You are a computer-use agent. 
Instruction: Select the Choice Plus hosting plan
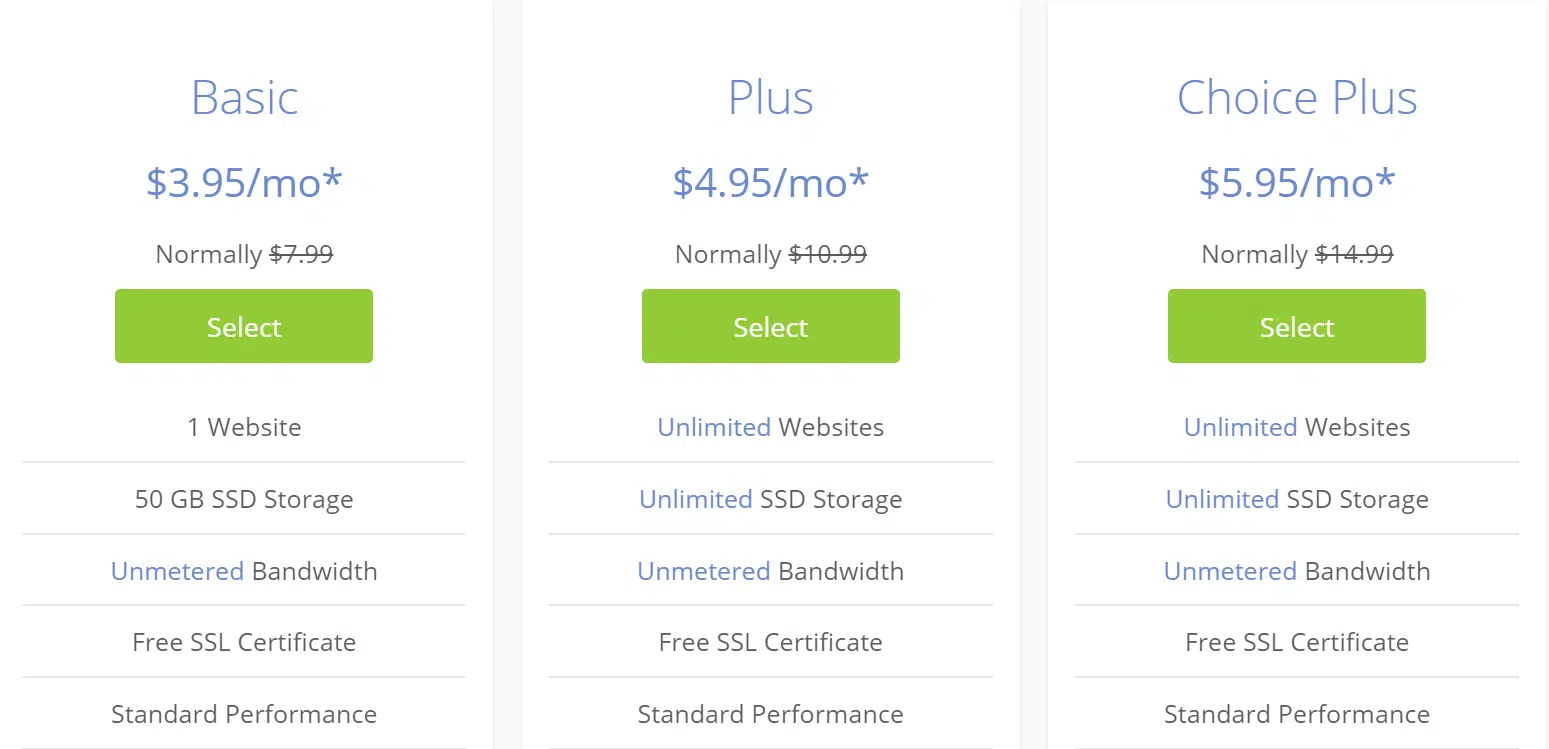[x=1296, y=326]
